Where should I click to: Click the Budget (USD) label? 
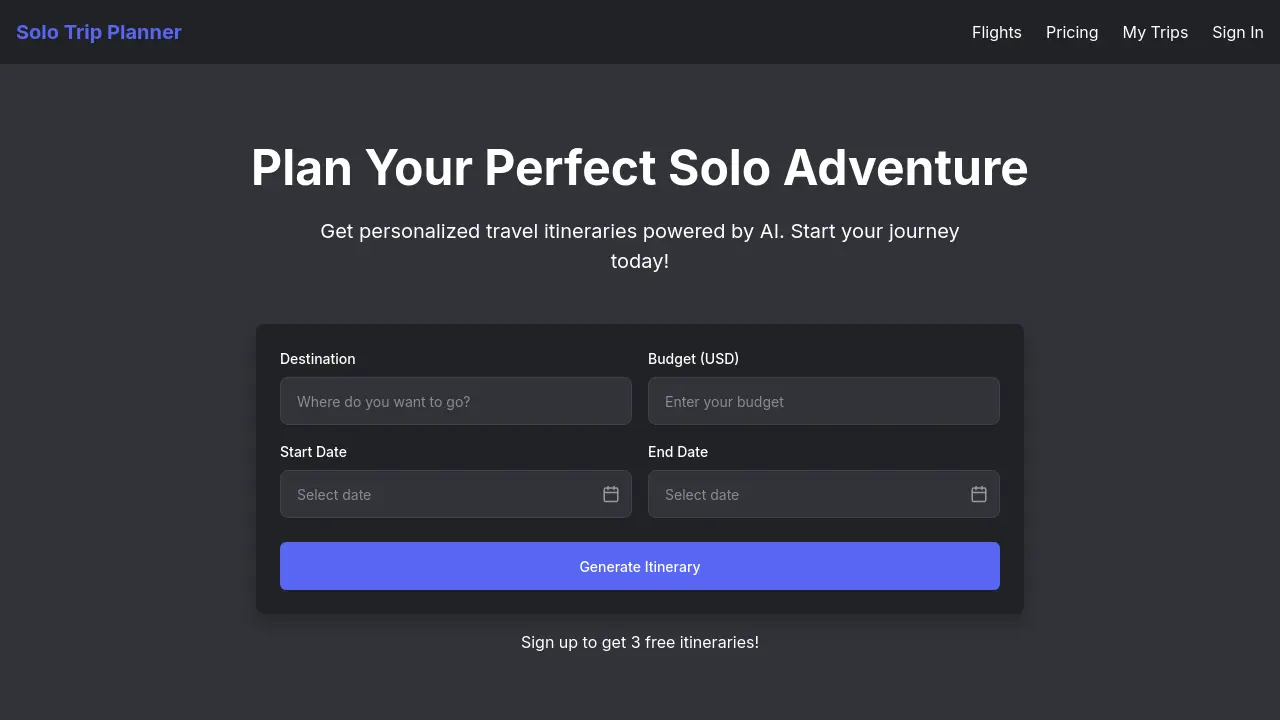tap(693, 359)
